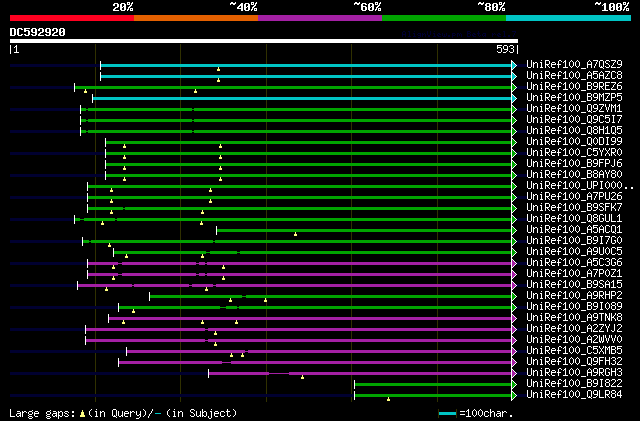Click the UniRef100_A5C3G6 text

574,263
